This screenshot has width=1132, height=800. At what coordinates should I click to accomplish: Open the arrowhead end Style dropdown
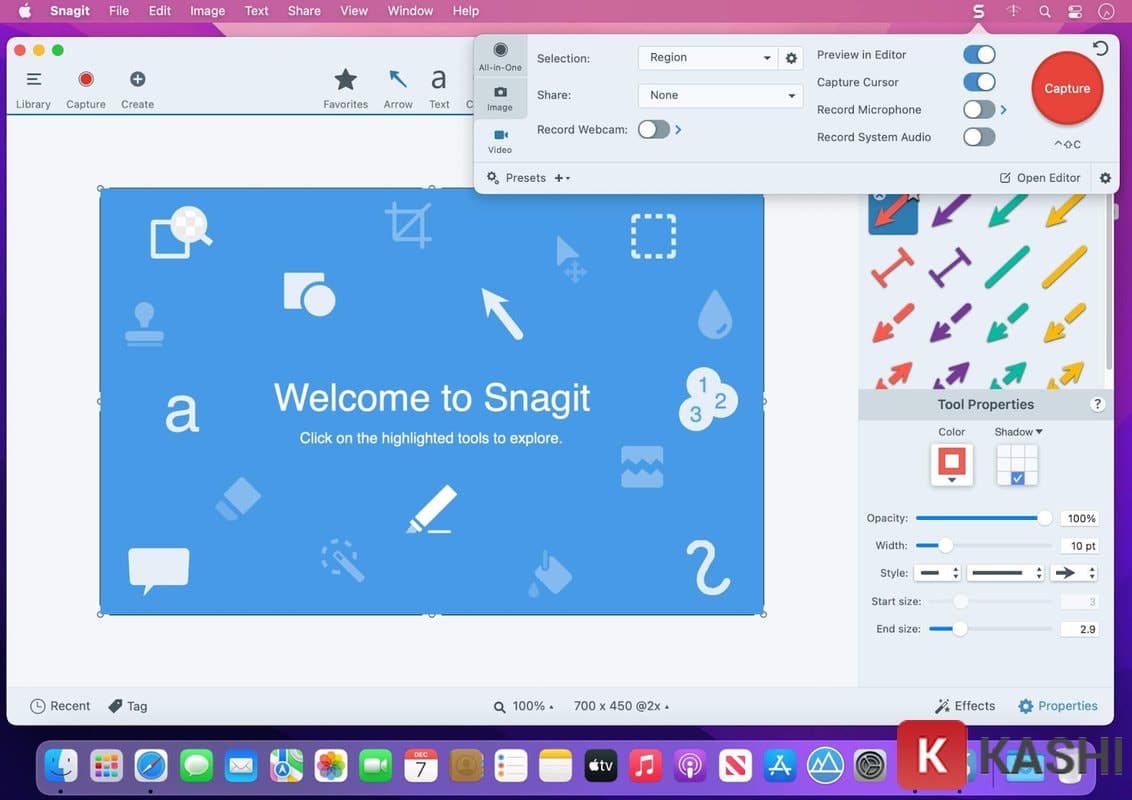pyautogui.click(x=1074, y=573)
